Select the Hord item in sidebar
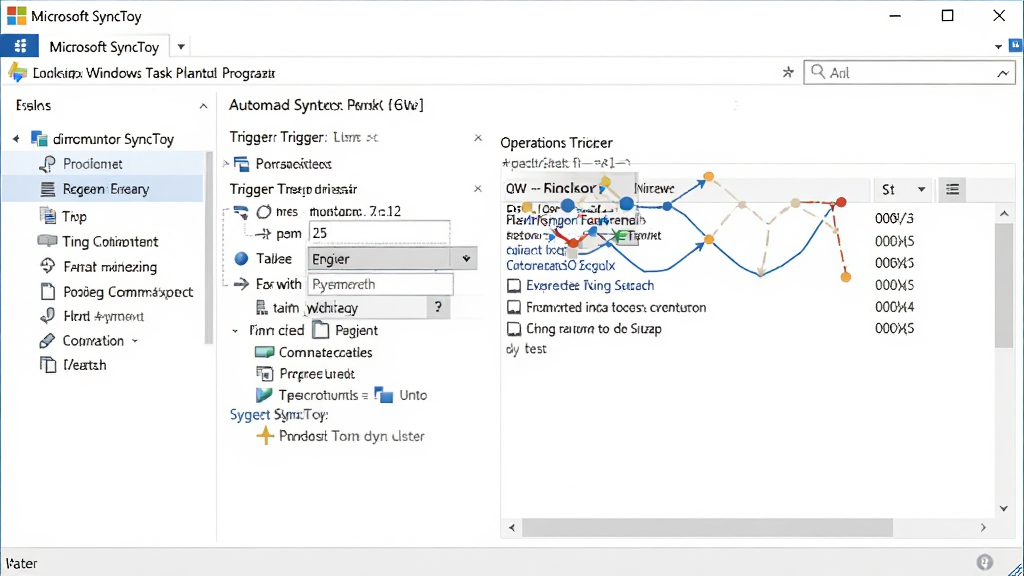The width and height of the screenshot is (1024, 576). click(91, 316)
